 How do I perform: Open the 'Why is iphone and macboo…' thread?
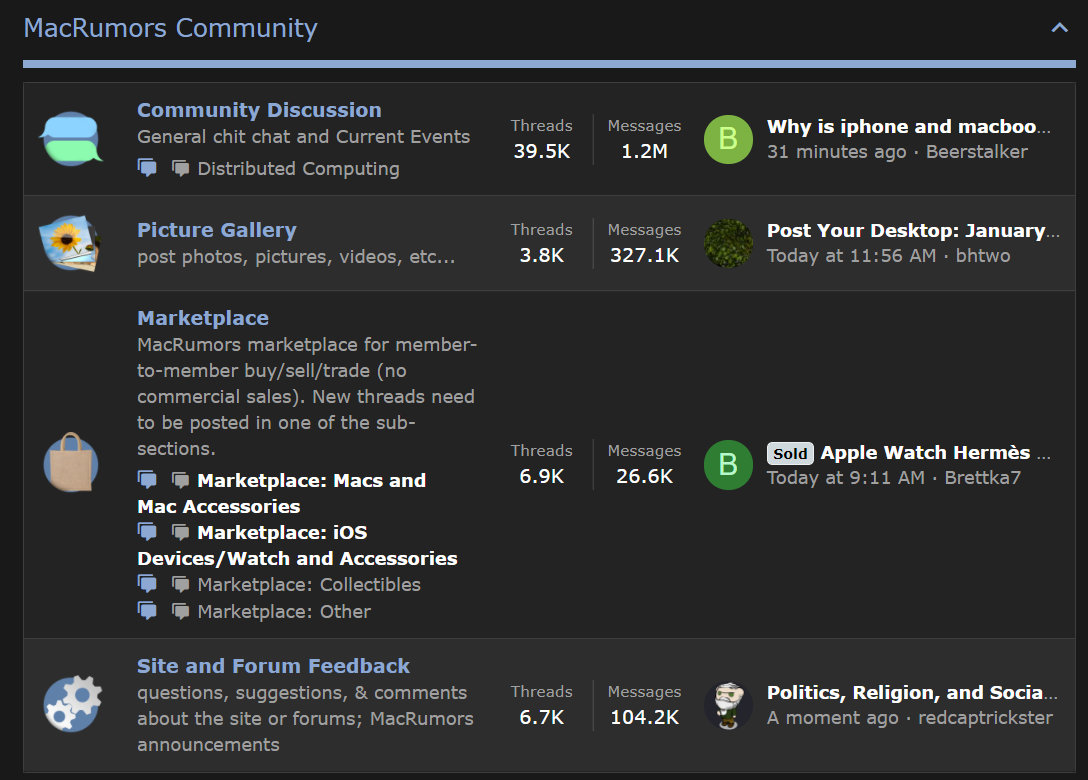[908, 127]
